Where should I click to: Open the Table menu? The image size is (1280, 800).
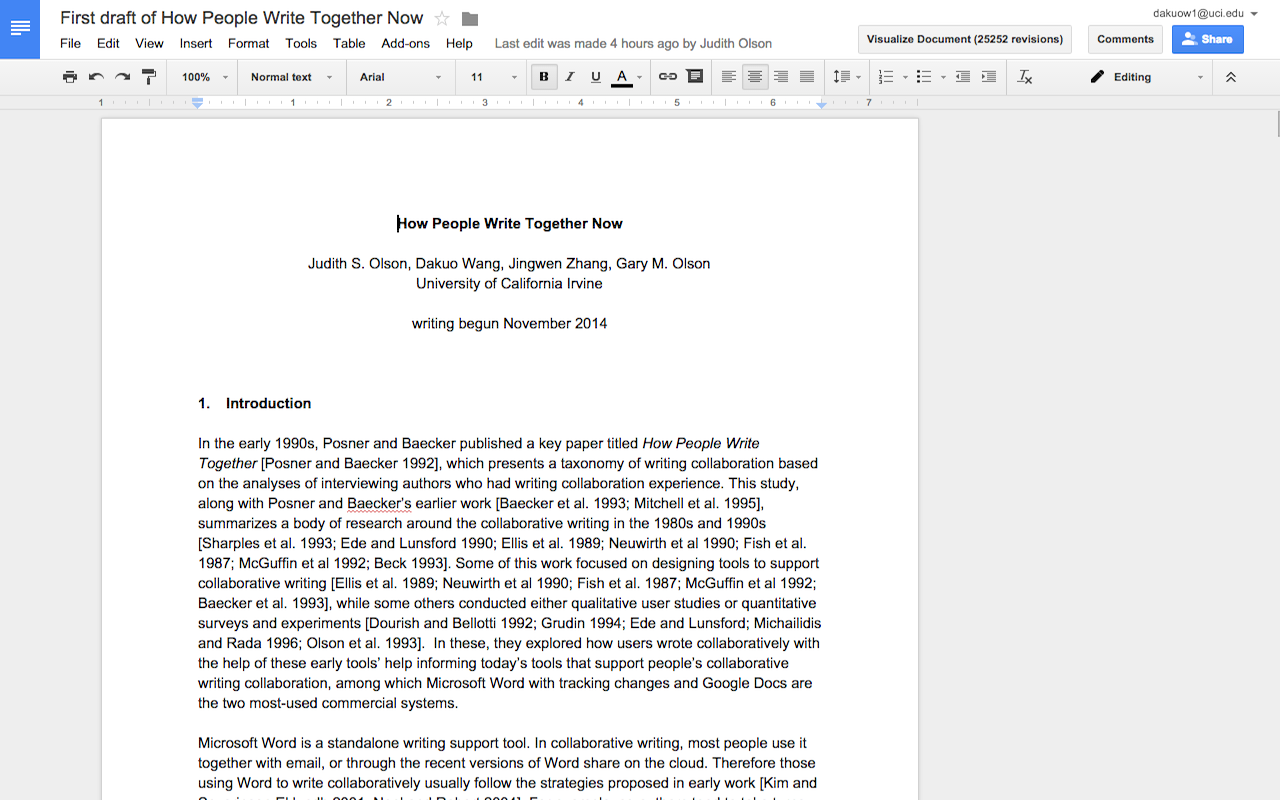[x=349, y=43]
